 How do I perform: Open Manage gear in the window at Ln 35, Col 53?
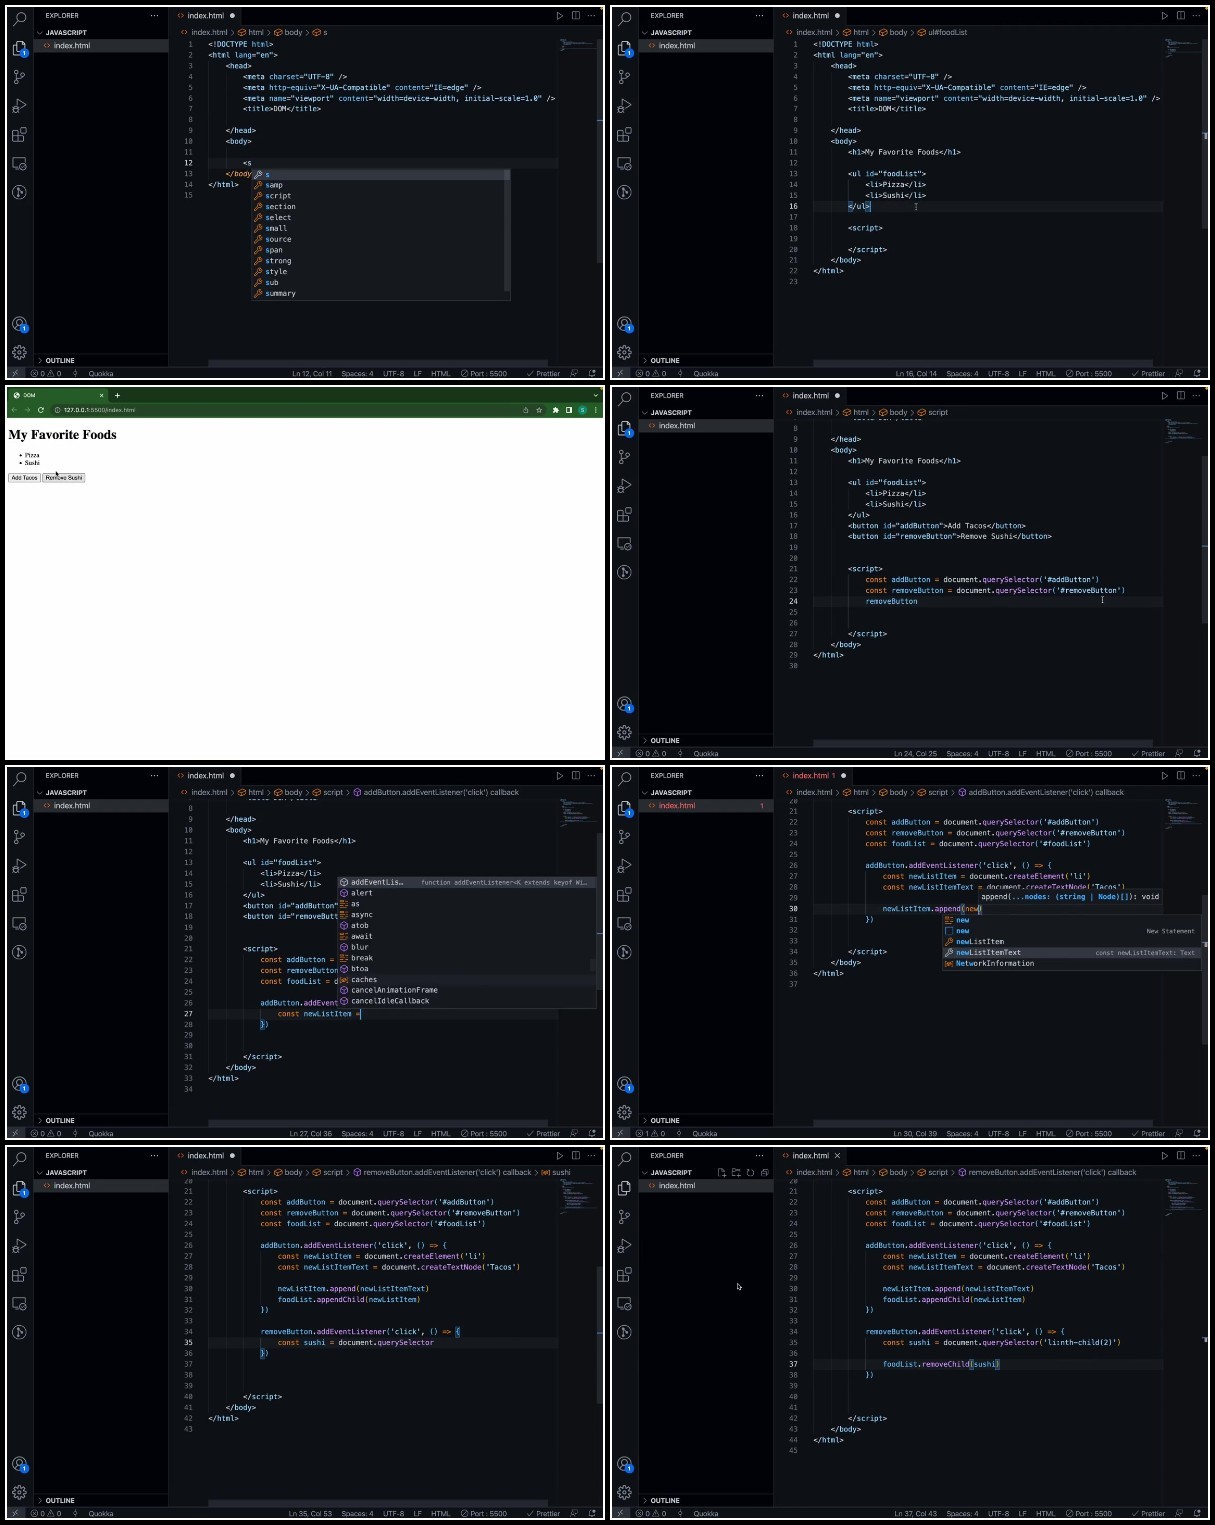(19, 1492)
